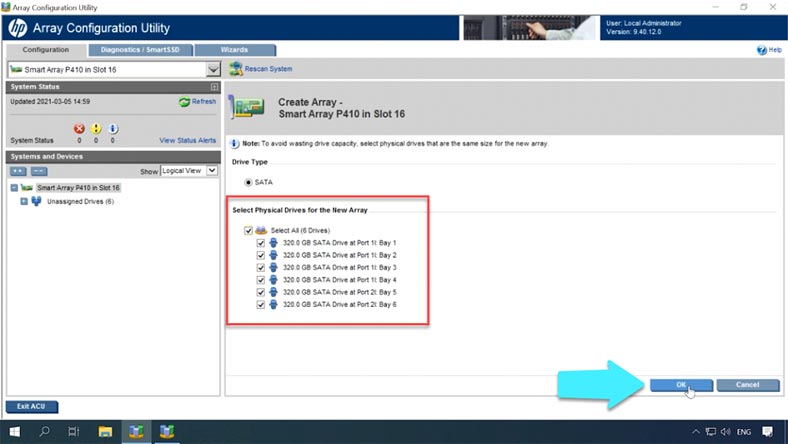Click the Select All drives group icon
Screen dimensions: 788x444
(261, 230)
